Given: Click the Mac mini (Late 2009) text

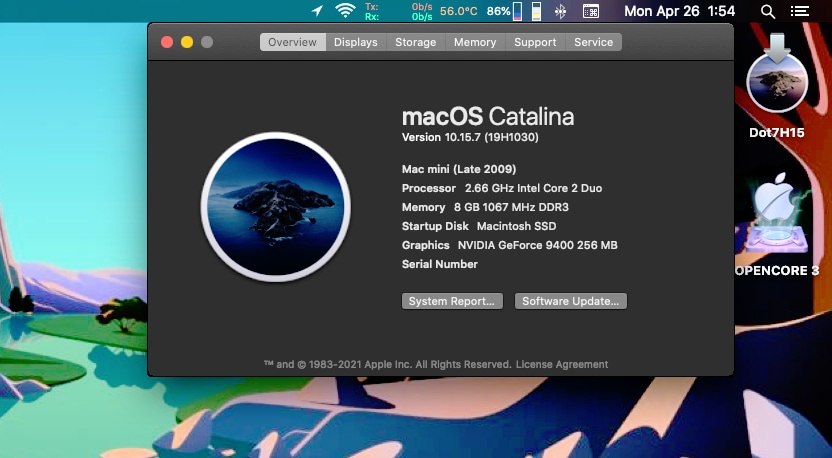Looking at the screenshot, I should click(459, 169).
